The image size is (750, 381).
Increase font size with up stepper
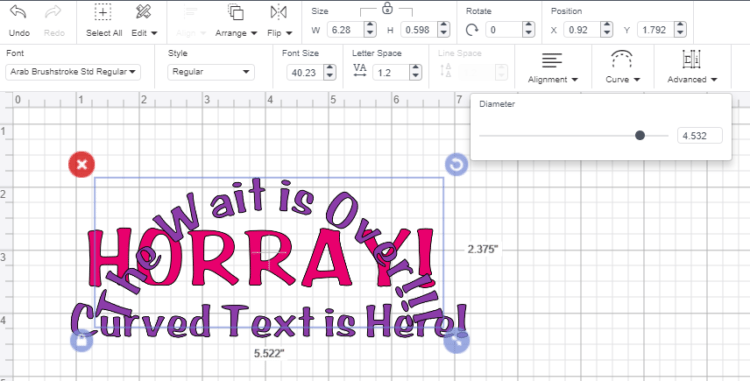[330, 69]
